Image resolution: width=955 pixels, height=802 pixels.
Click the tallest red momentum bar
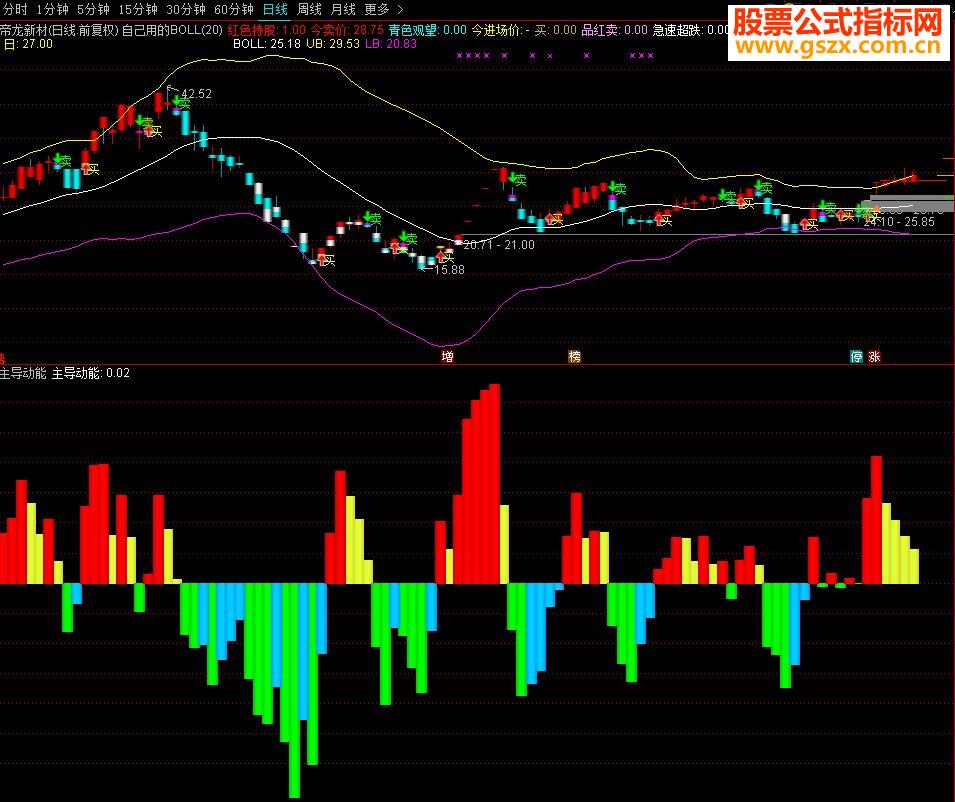click(495, 484)
